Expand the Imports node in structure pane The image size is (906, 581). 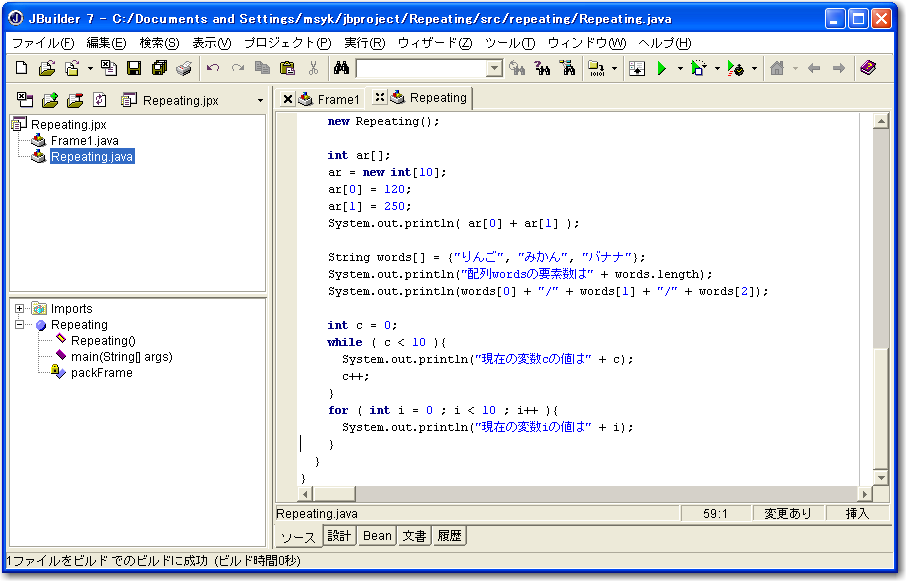click(x=20, y=309)
